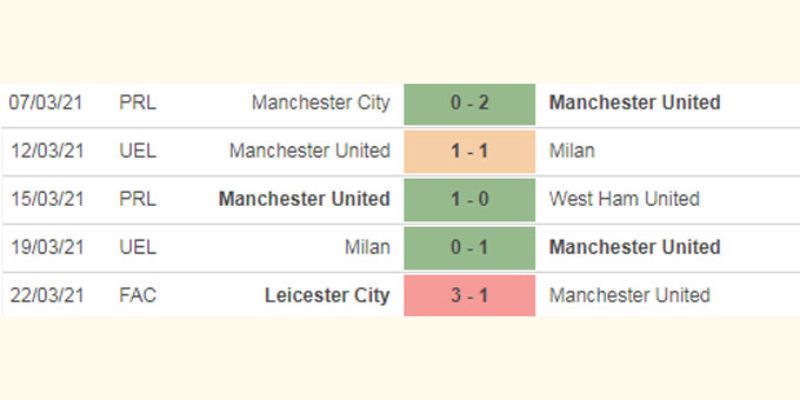Select the 1 - 0 score cell

click(x=469, y=199)
